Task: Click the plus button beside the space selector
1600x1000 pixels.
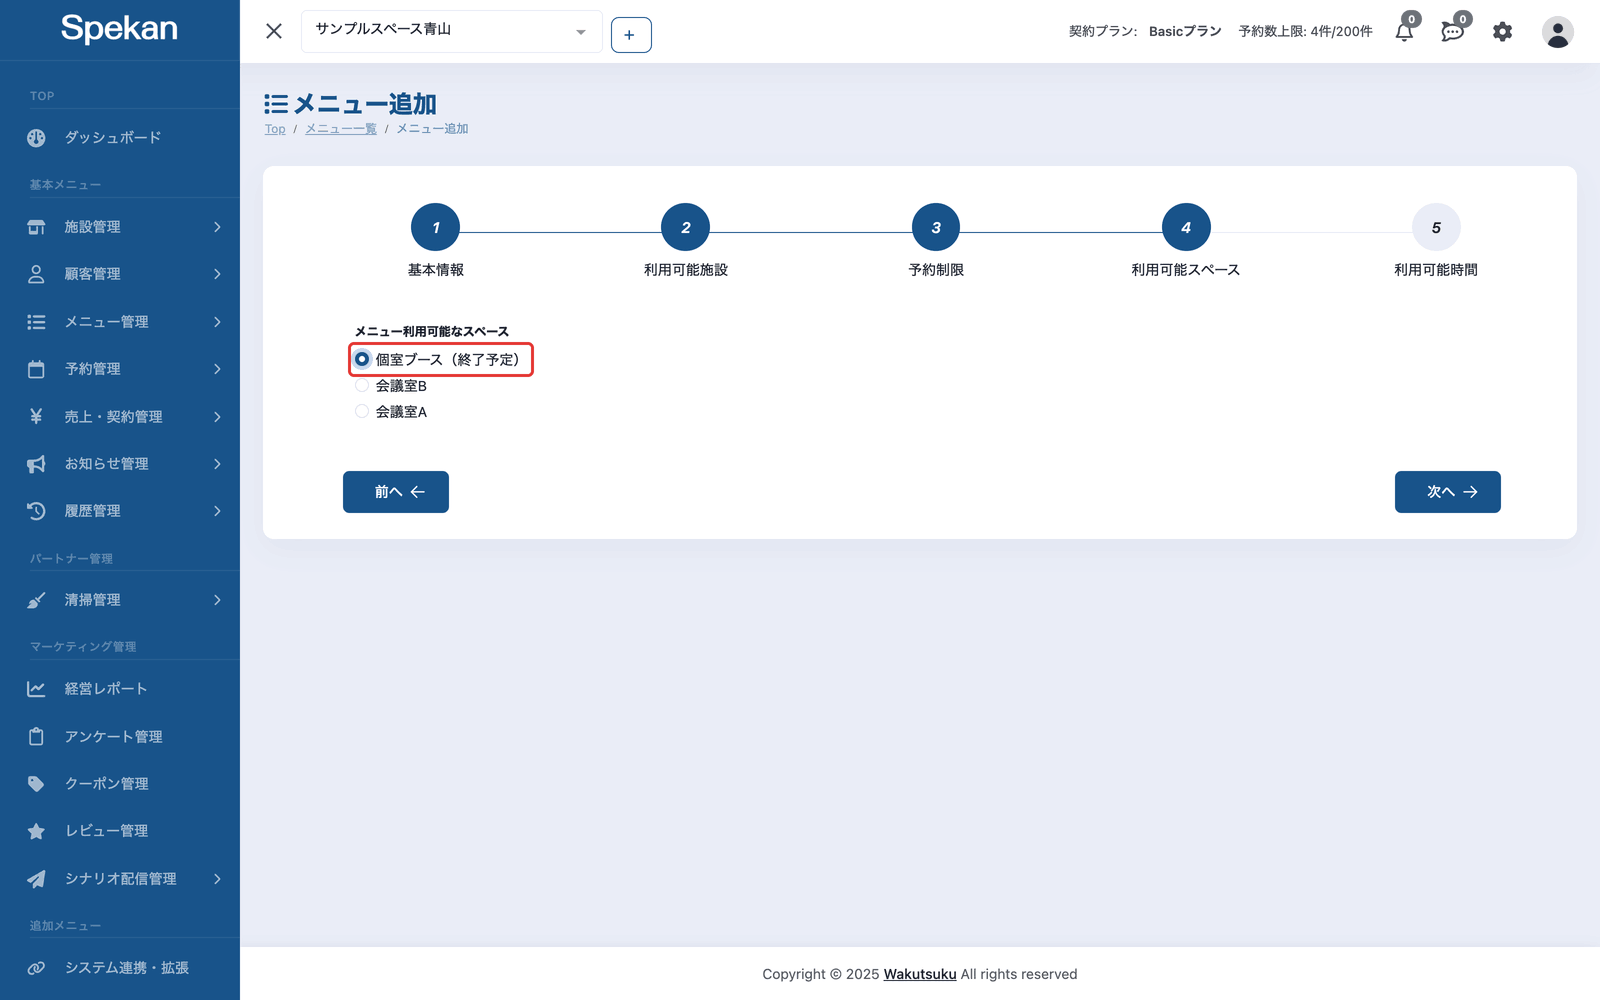Action: coord(631,35)
